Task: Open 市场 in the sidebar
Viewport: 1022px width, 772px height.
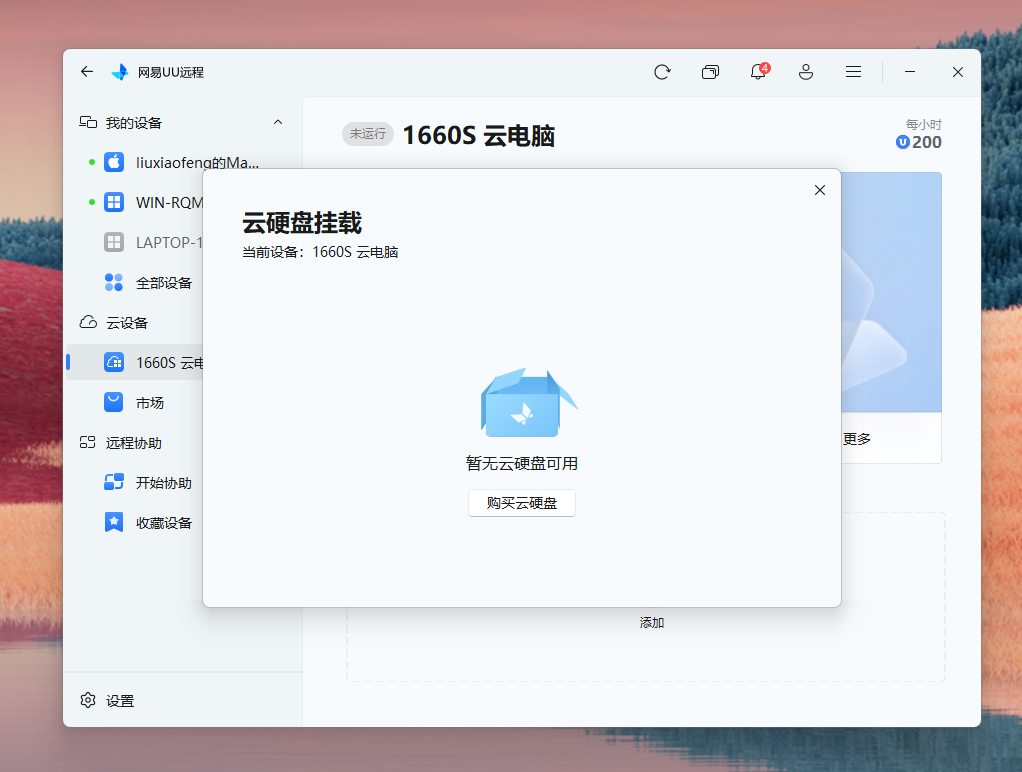Action: [x=135, y=402]
